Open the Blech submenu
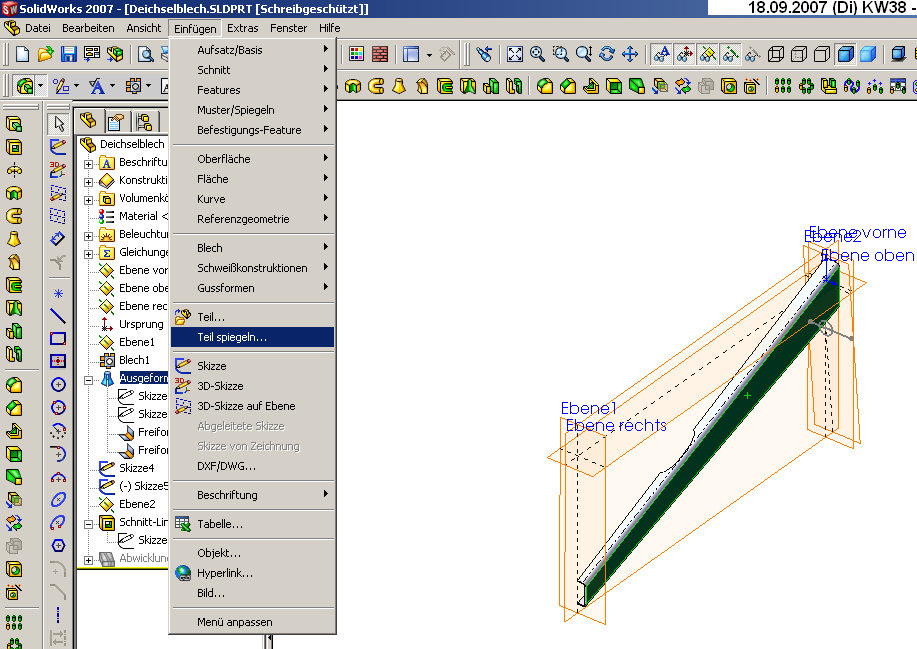 click(x=253, y=248)
